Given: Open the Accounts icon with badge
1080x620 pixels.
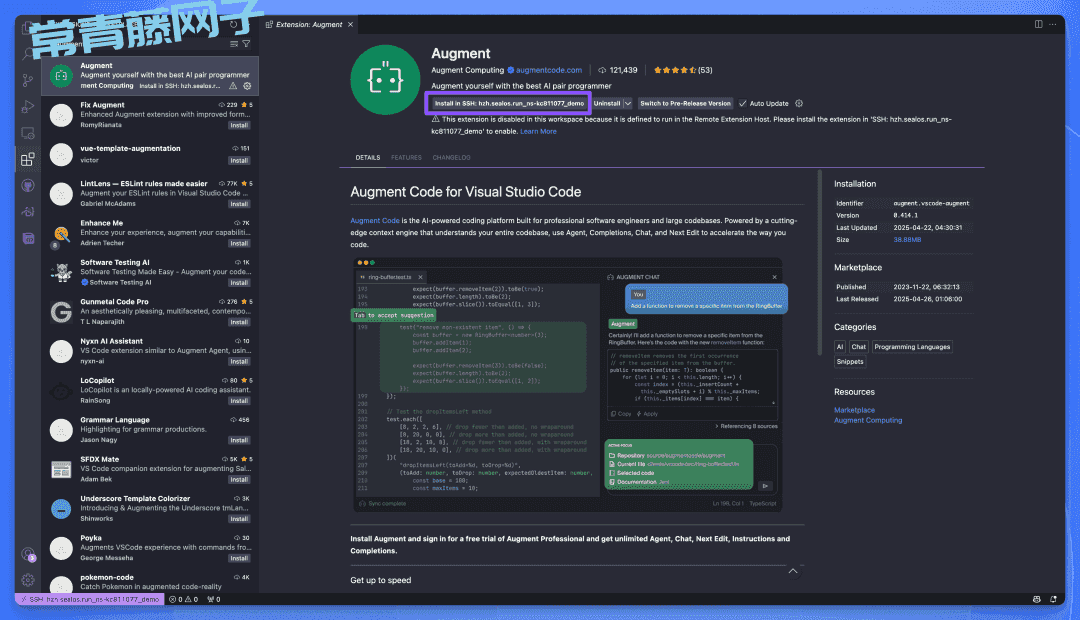Looking at the screenshot, I should (28, 554).
